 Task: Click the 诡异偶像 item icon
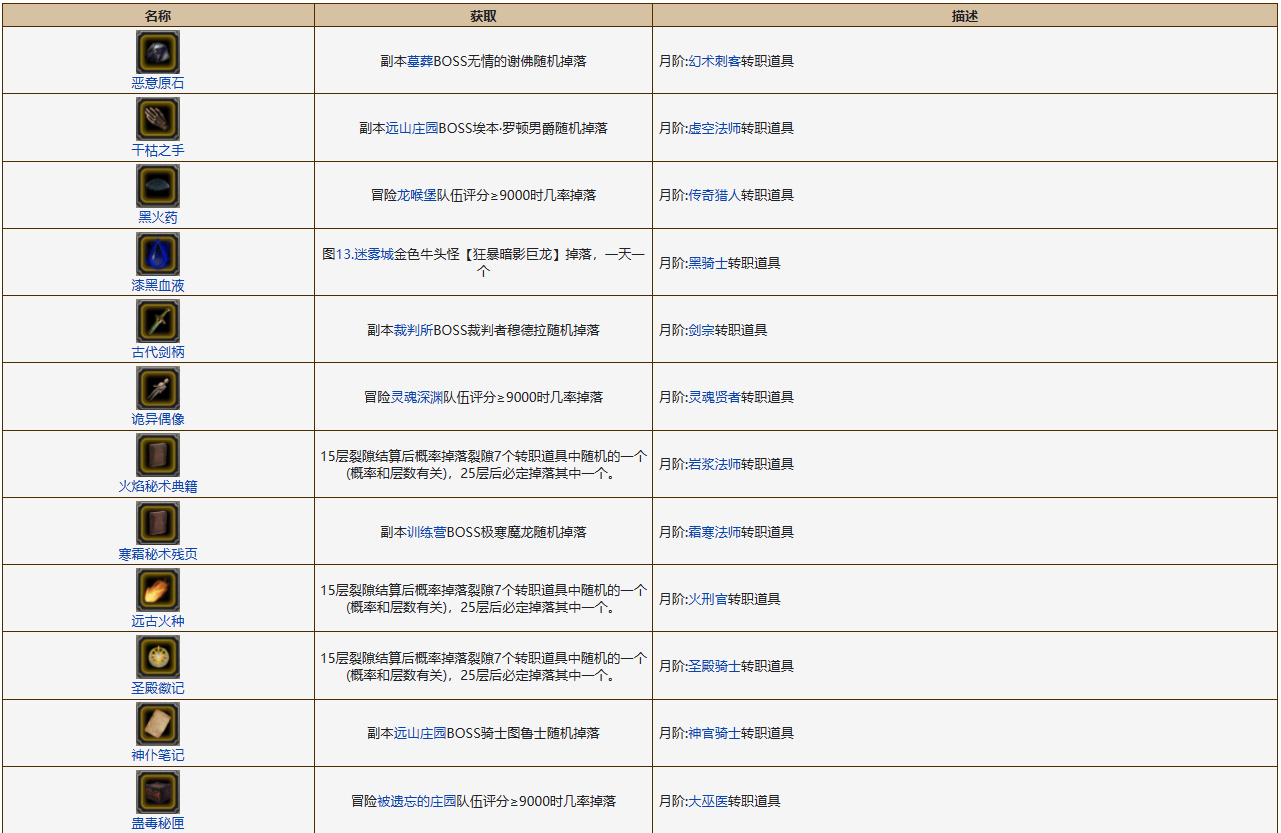click(158, 388)
